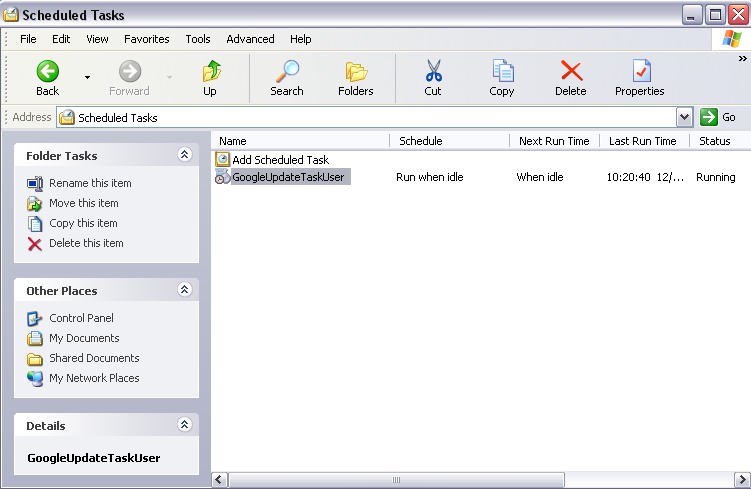Viewport: 751px width, 489px height.
Task: Click the Rename this item icon
Action: tap(35, 184)
